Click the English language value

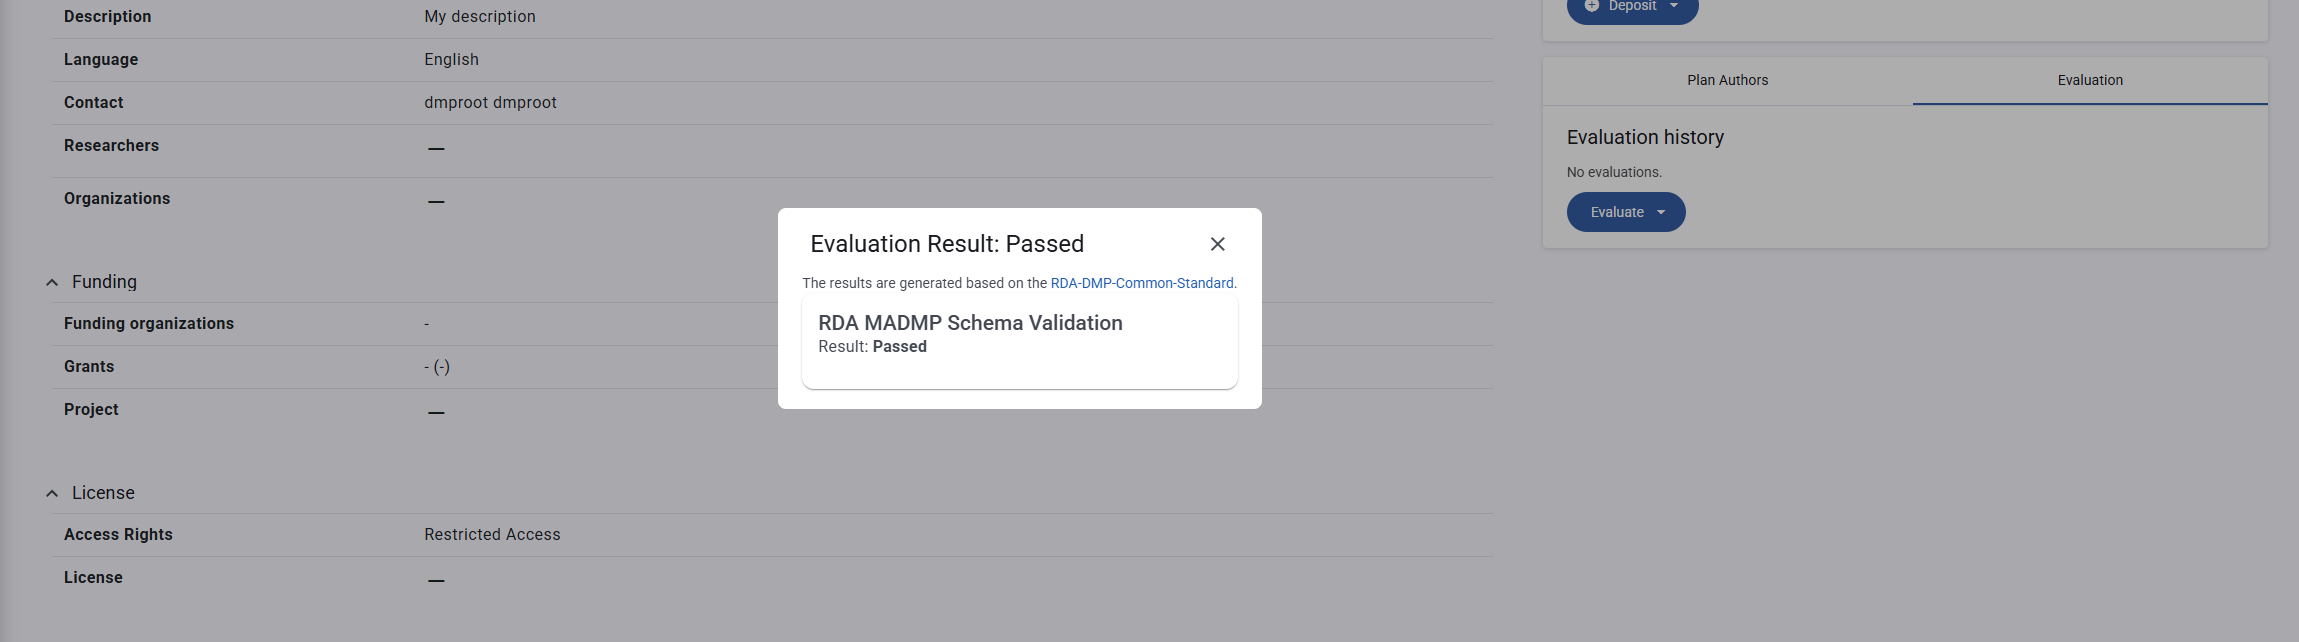pyautogui.click(x=451, y=60)
